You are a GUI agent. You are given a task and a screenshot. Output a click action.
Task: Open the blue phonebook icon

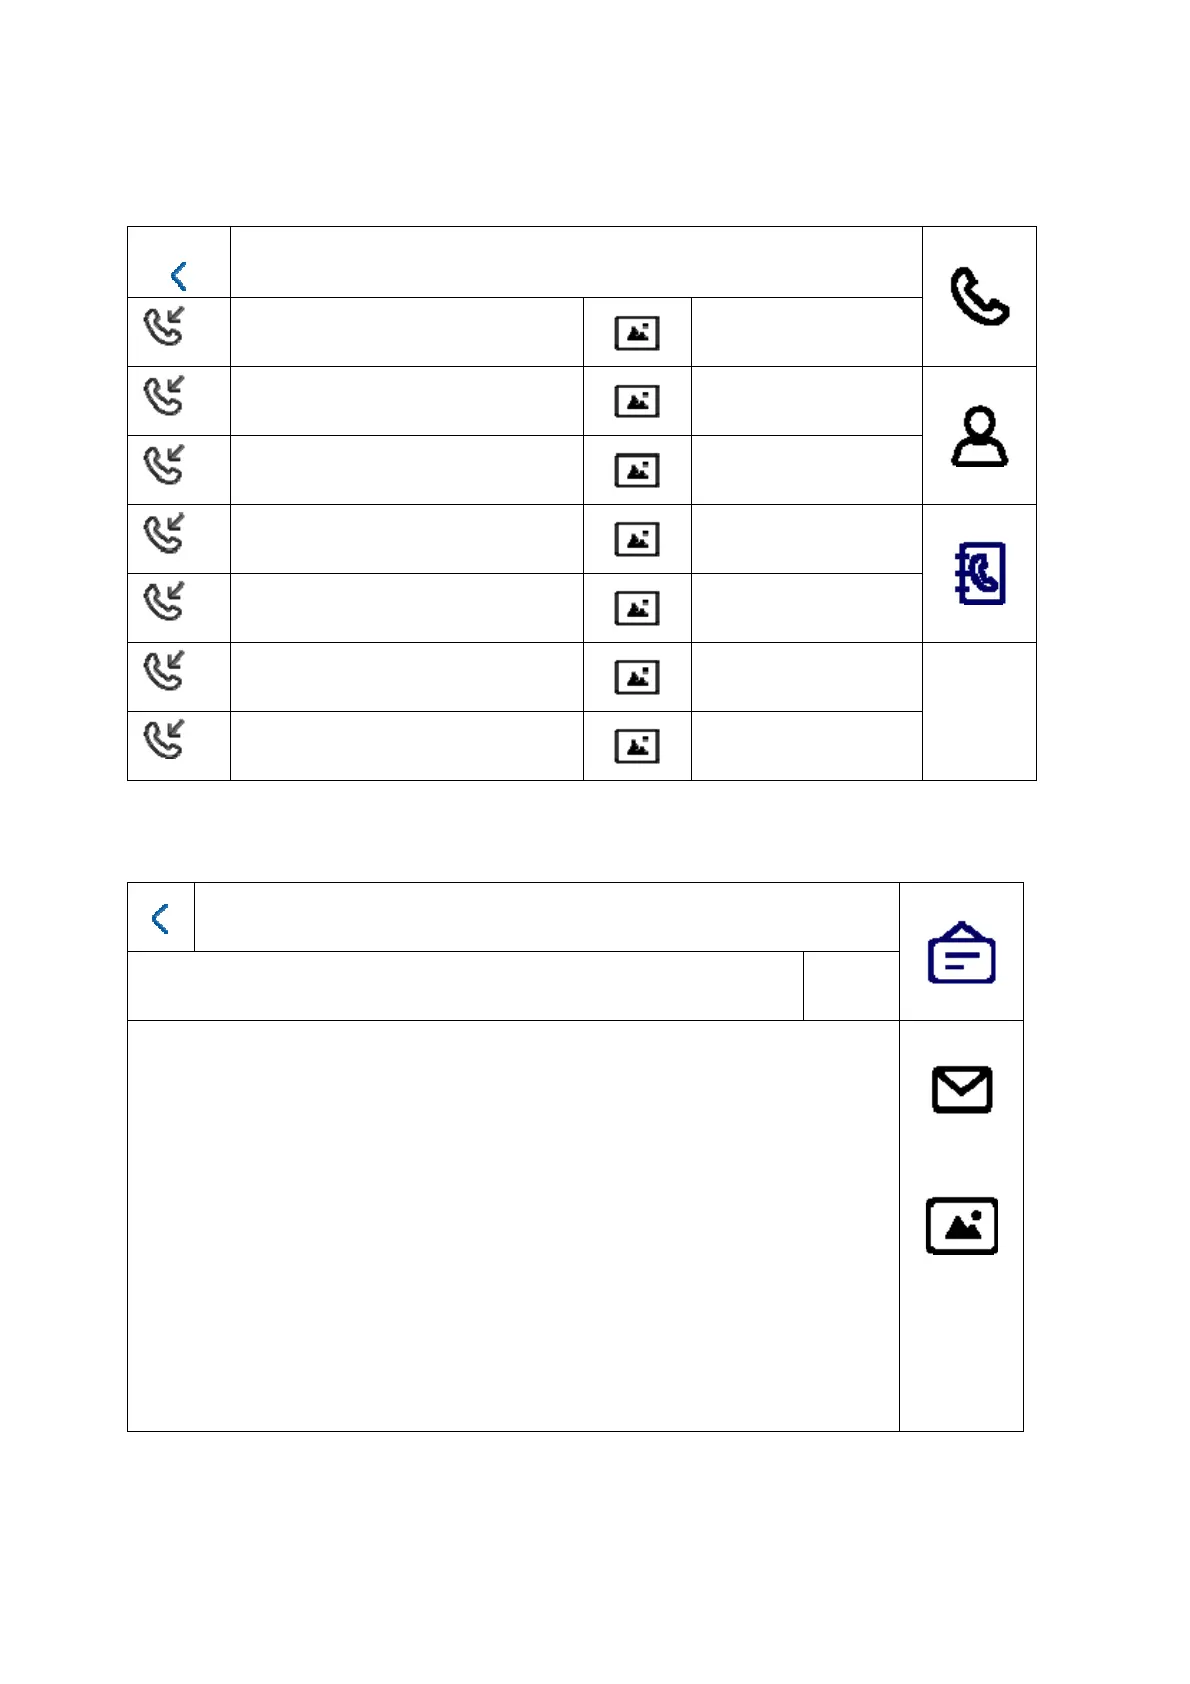pos(979,574)
